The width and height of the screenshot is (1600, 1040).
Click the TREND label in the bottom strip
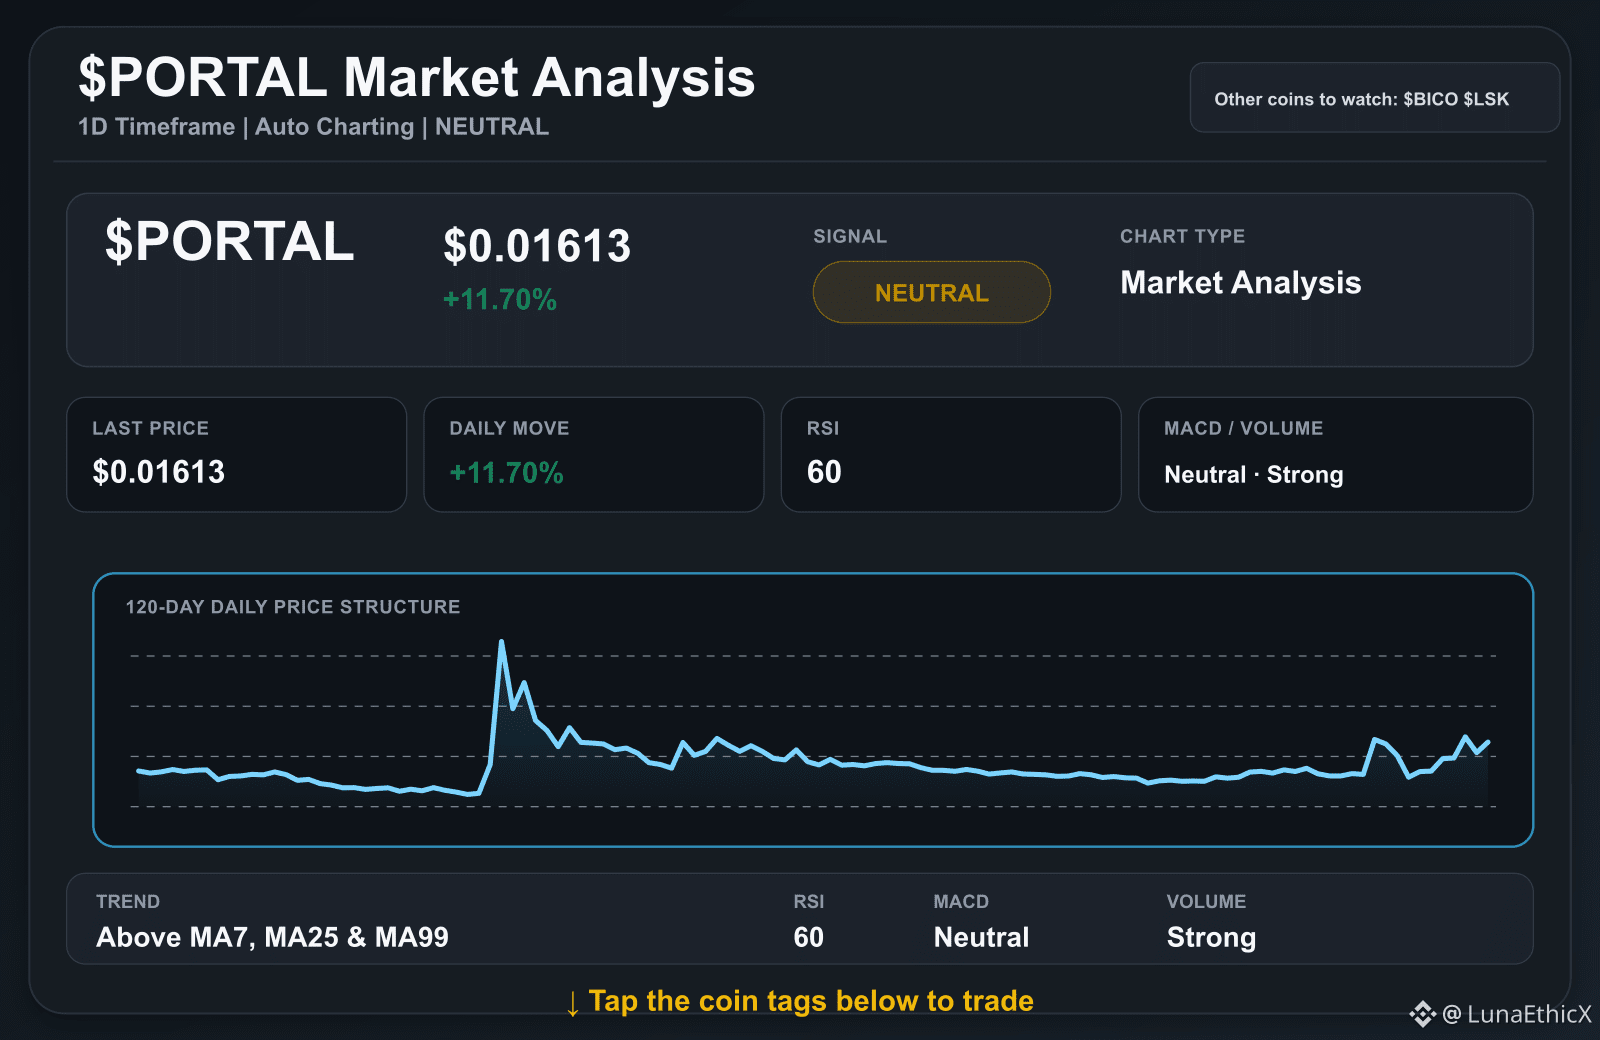pyautogui.click(x=128, y=901)
